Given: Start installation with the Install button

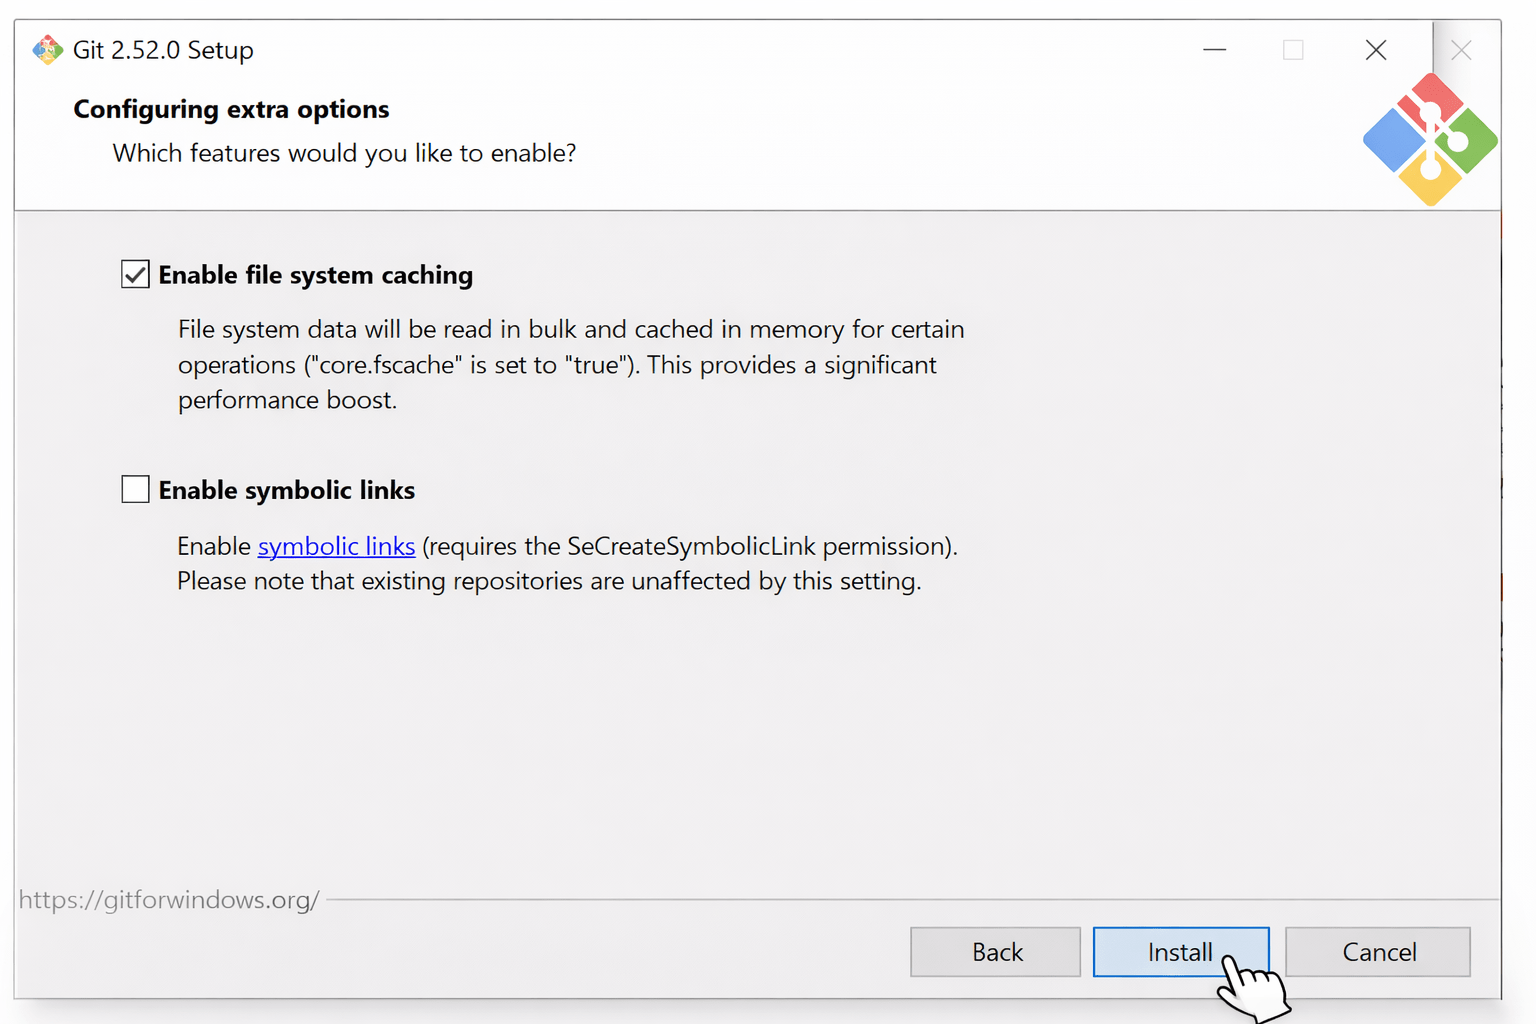Looking at the screenshot, I should pyautogui.click(x=1181, y=952).
